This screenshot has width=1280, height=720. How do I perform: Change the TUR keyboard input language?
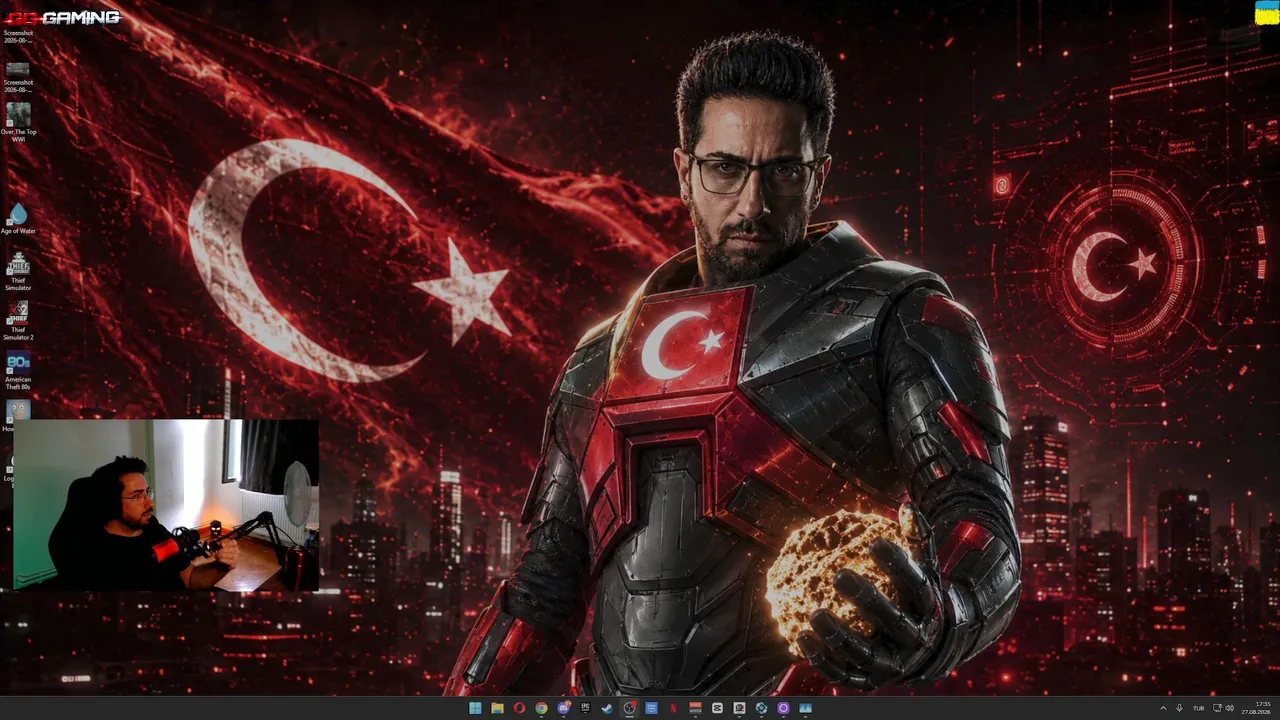pyautogui.click(x=1198, y=708)
